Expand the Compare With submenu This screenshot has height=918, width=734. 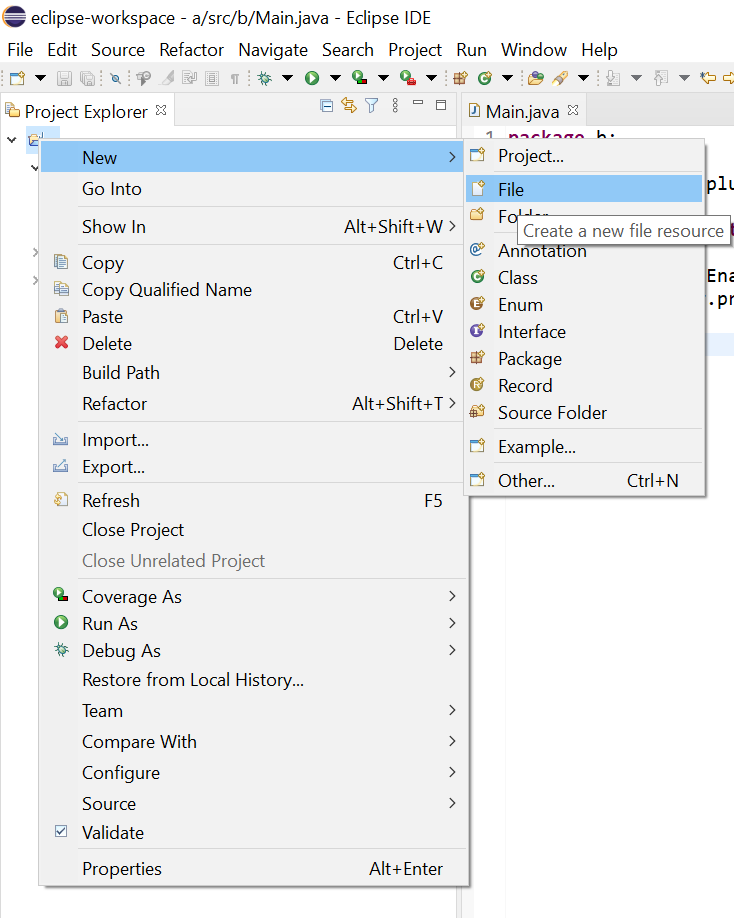click(x=254, y=741)
